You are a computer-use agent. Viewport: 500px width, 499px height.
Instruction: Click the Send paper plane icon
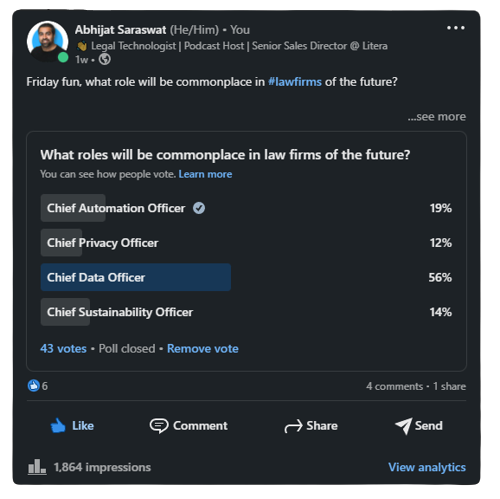404,426
